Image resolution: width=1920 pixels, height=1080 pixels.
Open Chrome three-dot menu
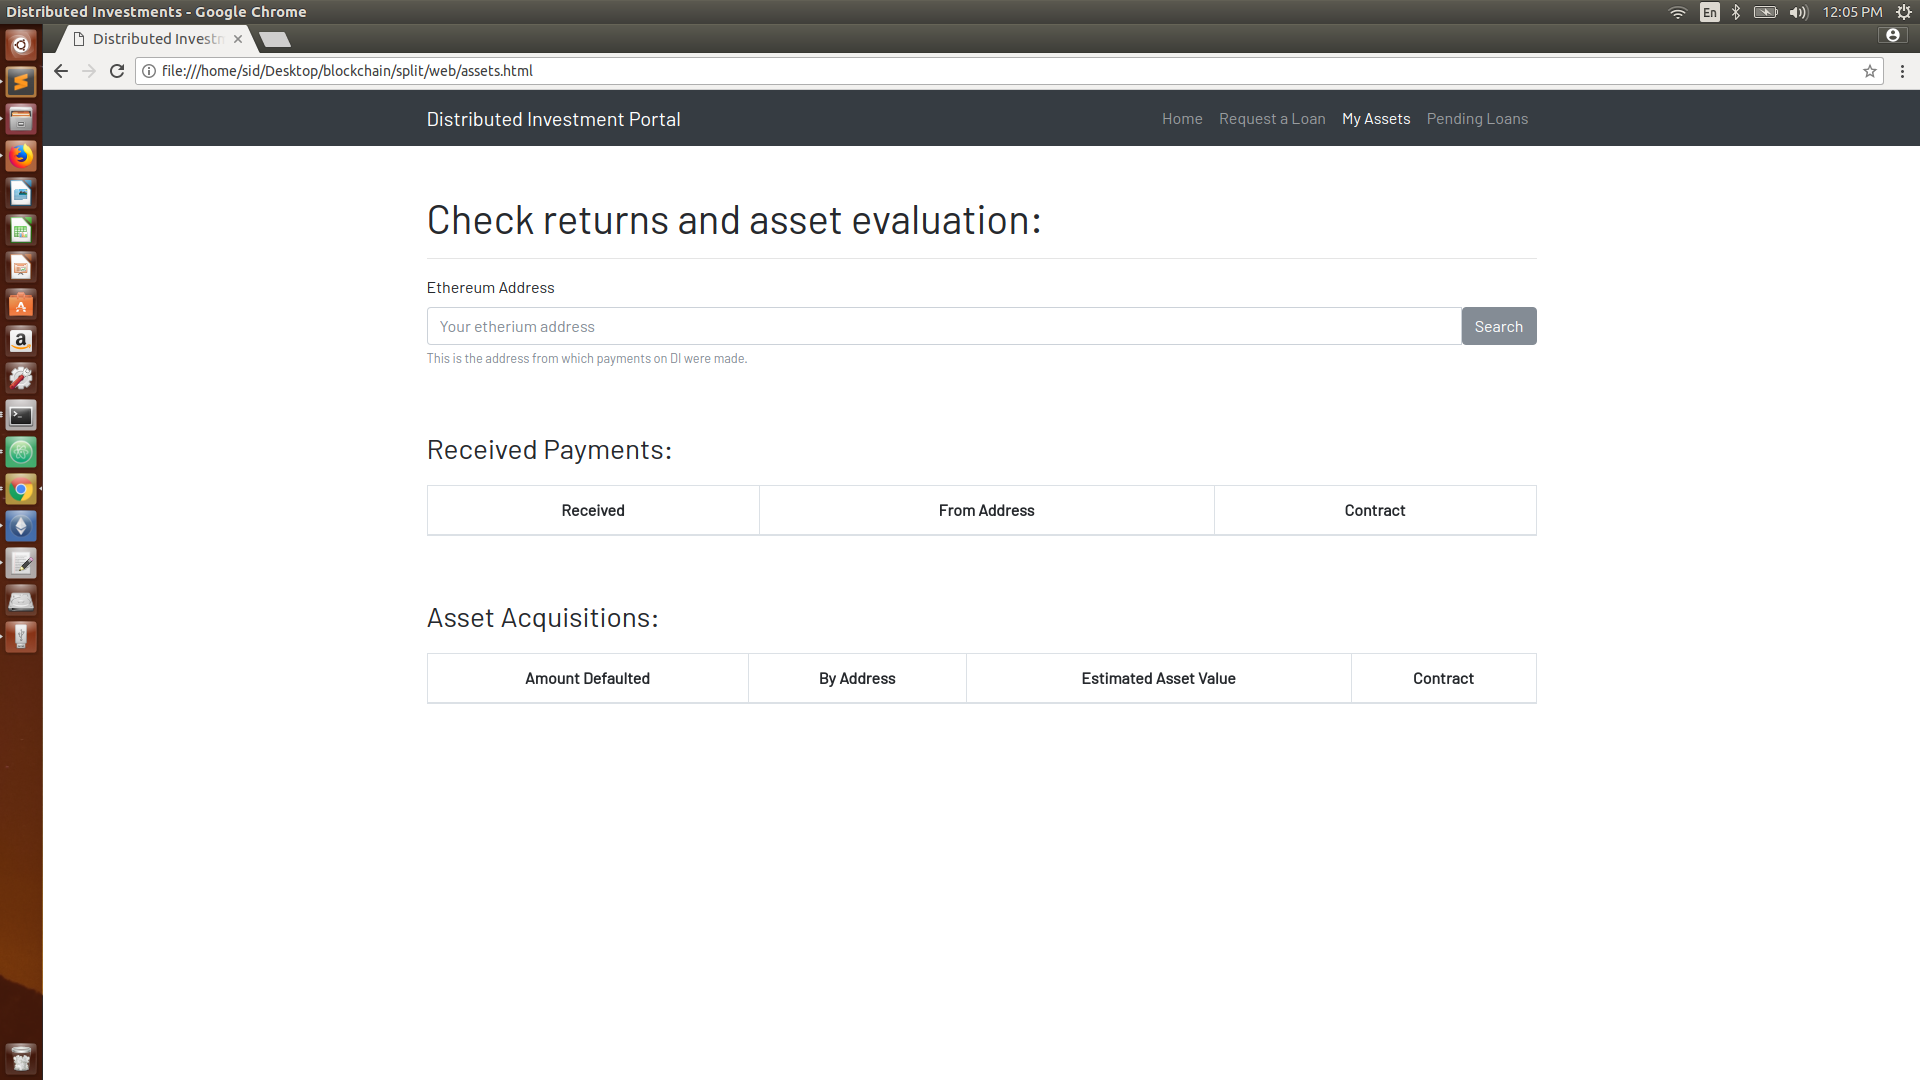(x=1902, y=71)
